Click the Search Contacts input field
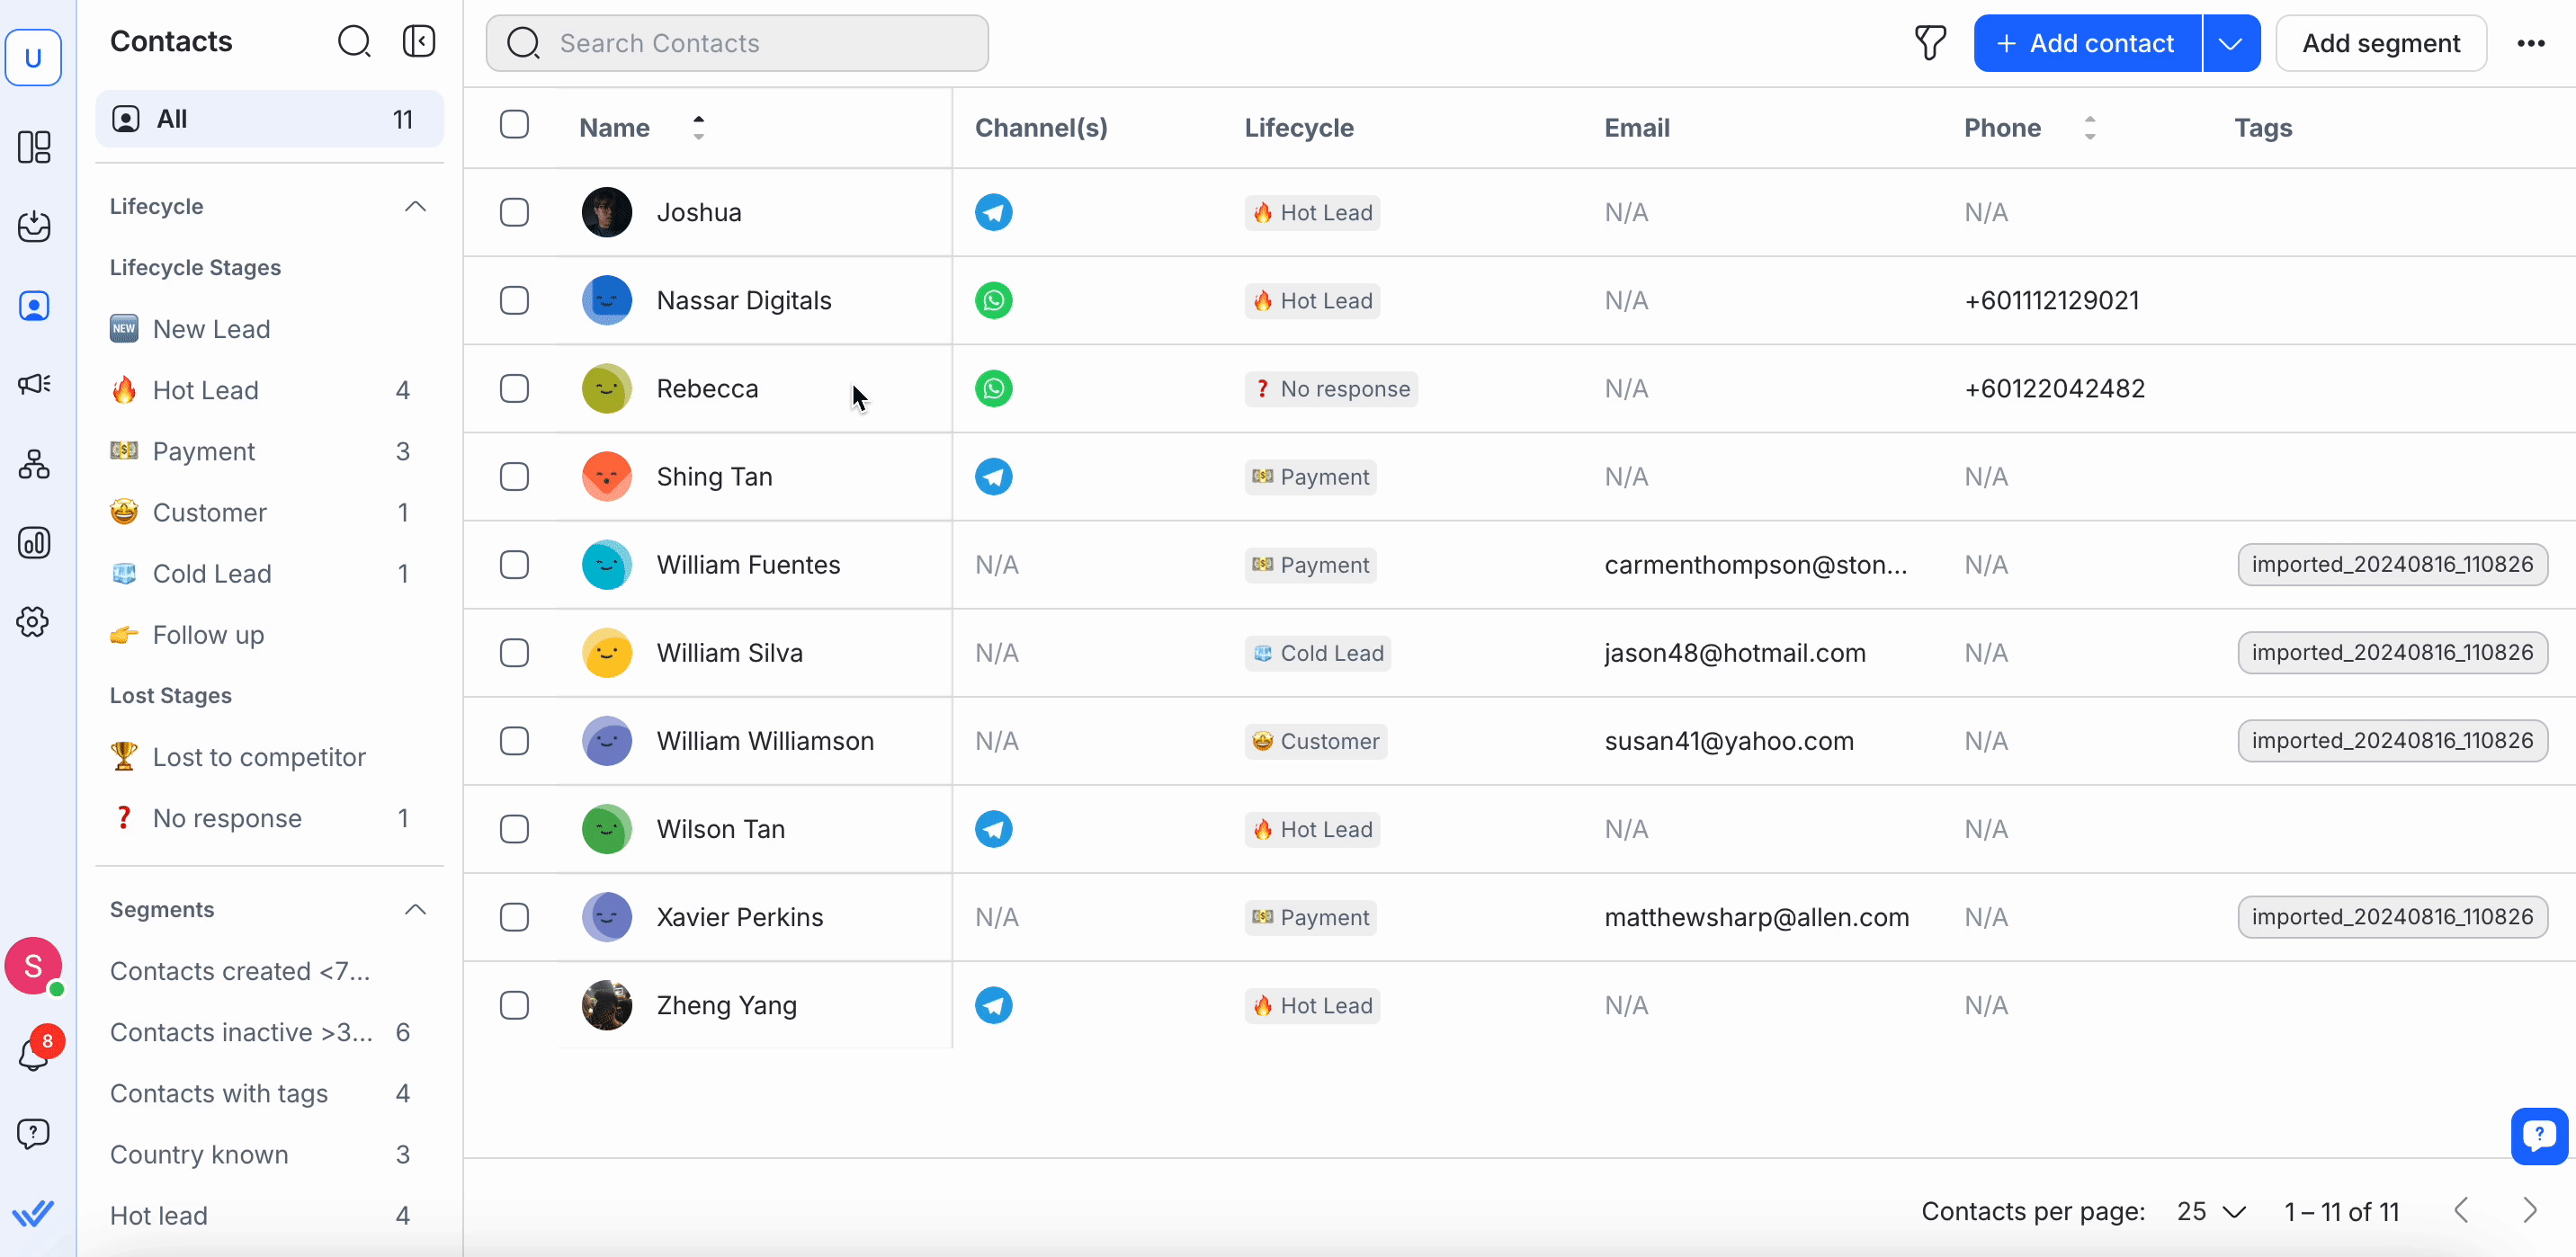The image size is (2576, 1257). coord(737,43)
